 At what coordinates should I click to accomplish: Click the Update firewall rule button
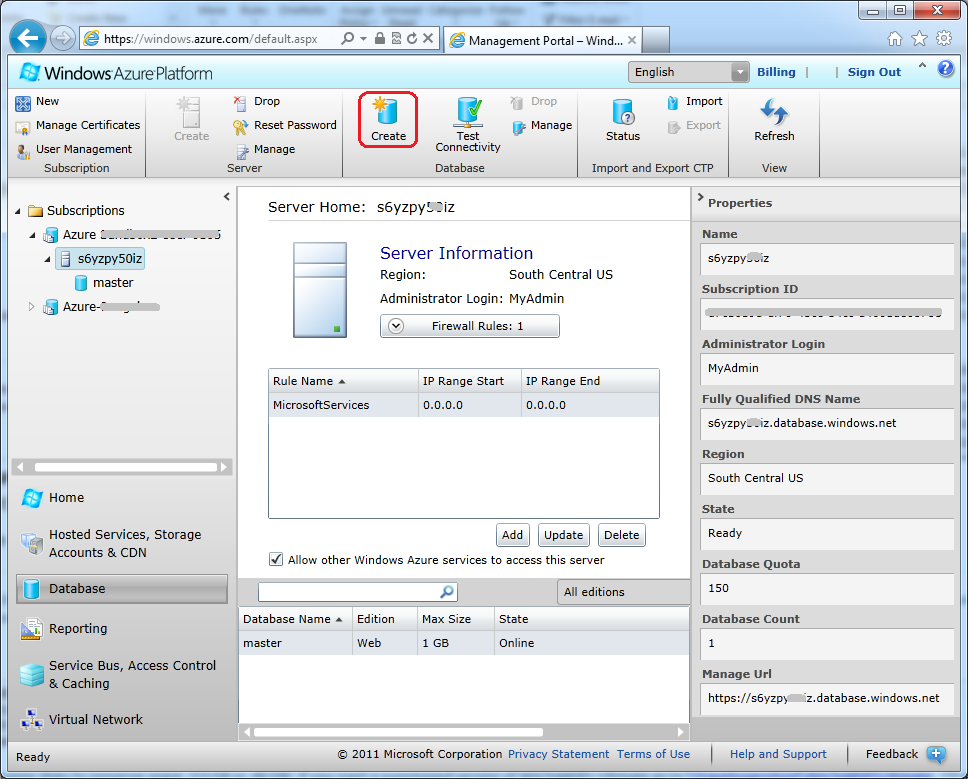pyautogui.click(x=563, y=535)
